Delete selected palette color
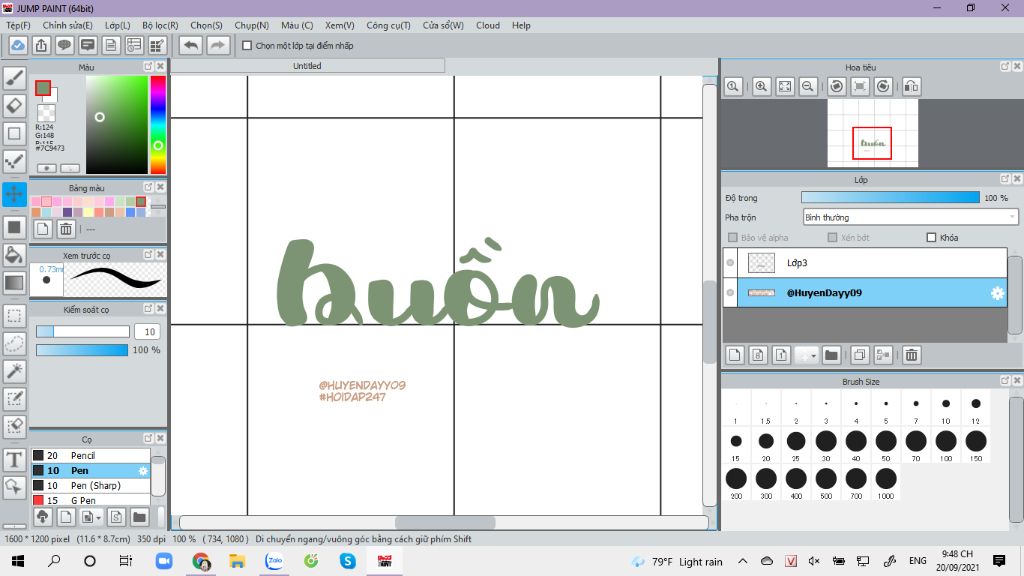Viewport: 1024px width, 576px height. 66,229
